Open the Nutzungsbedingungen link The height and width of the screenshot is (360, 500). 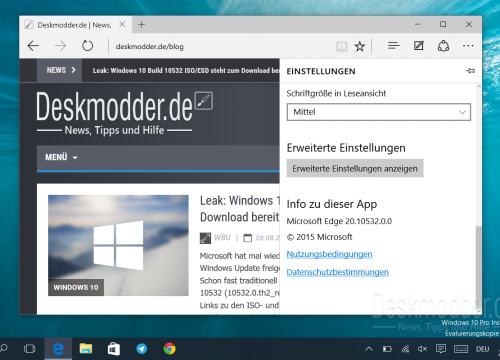click(329, 254)
